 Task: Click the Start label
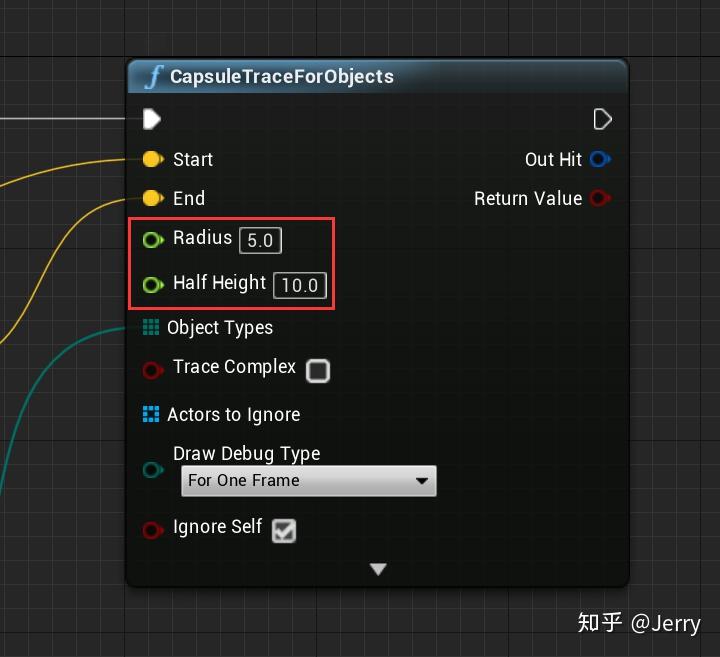(x=193, y=159)
